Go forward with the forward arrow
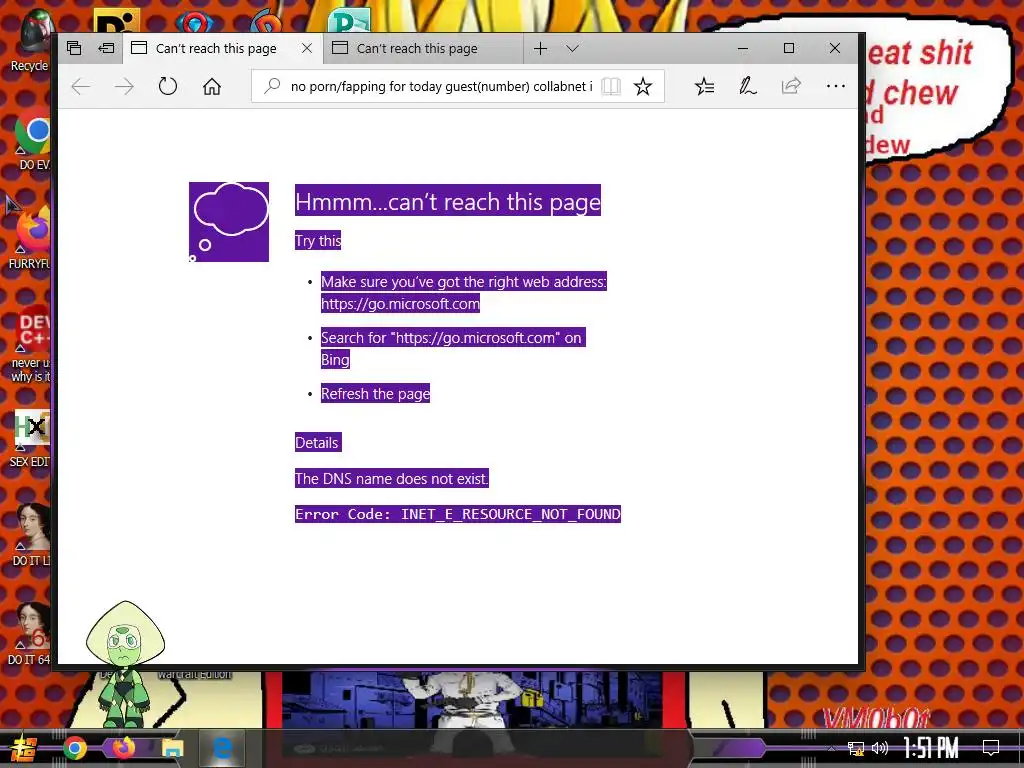Screen dimensions: 1024x768 [124, 86]
